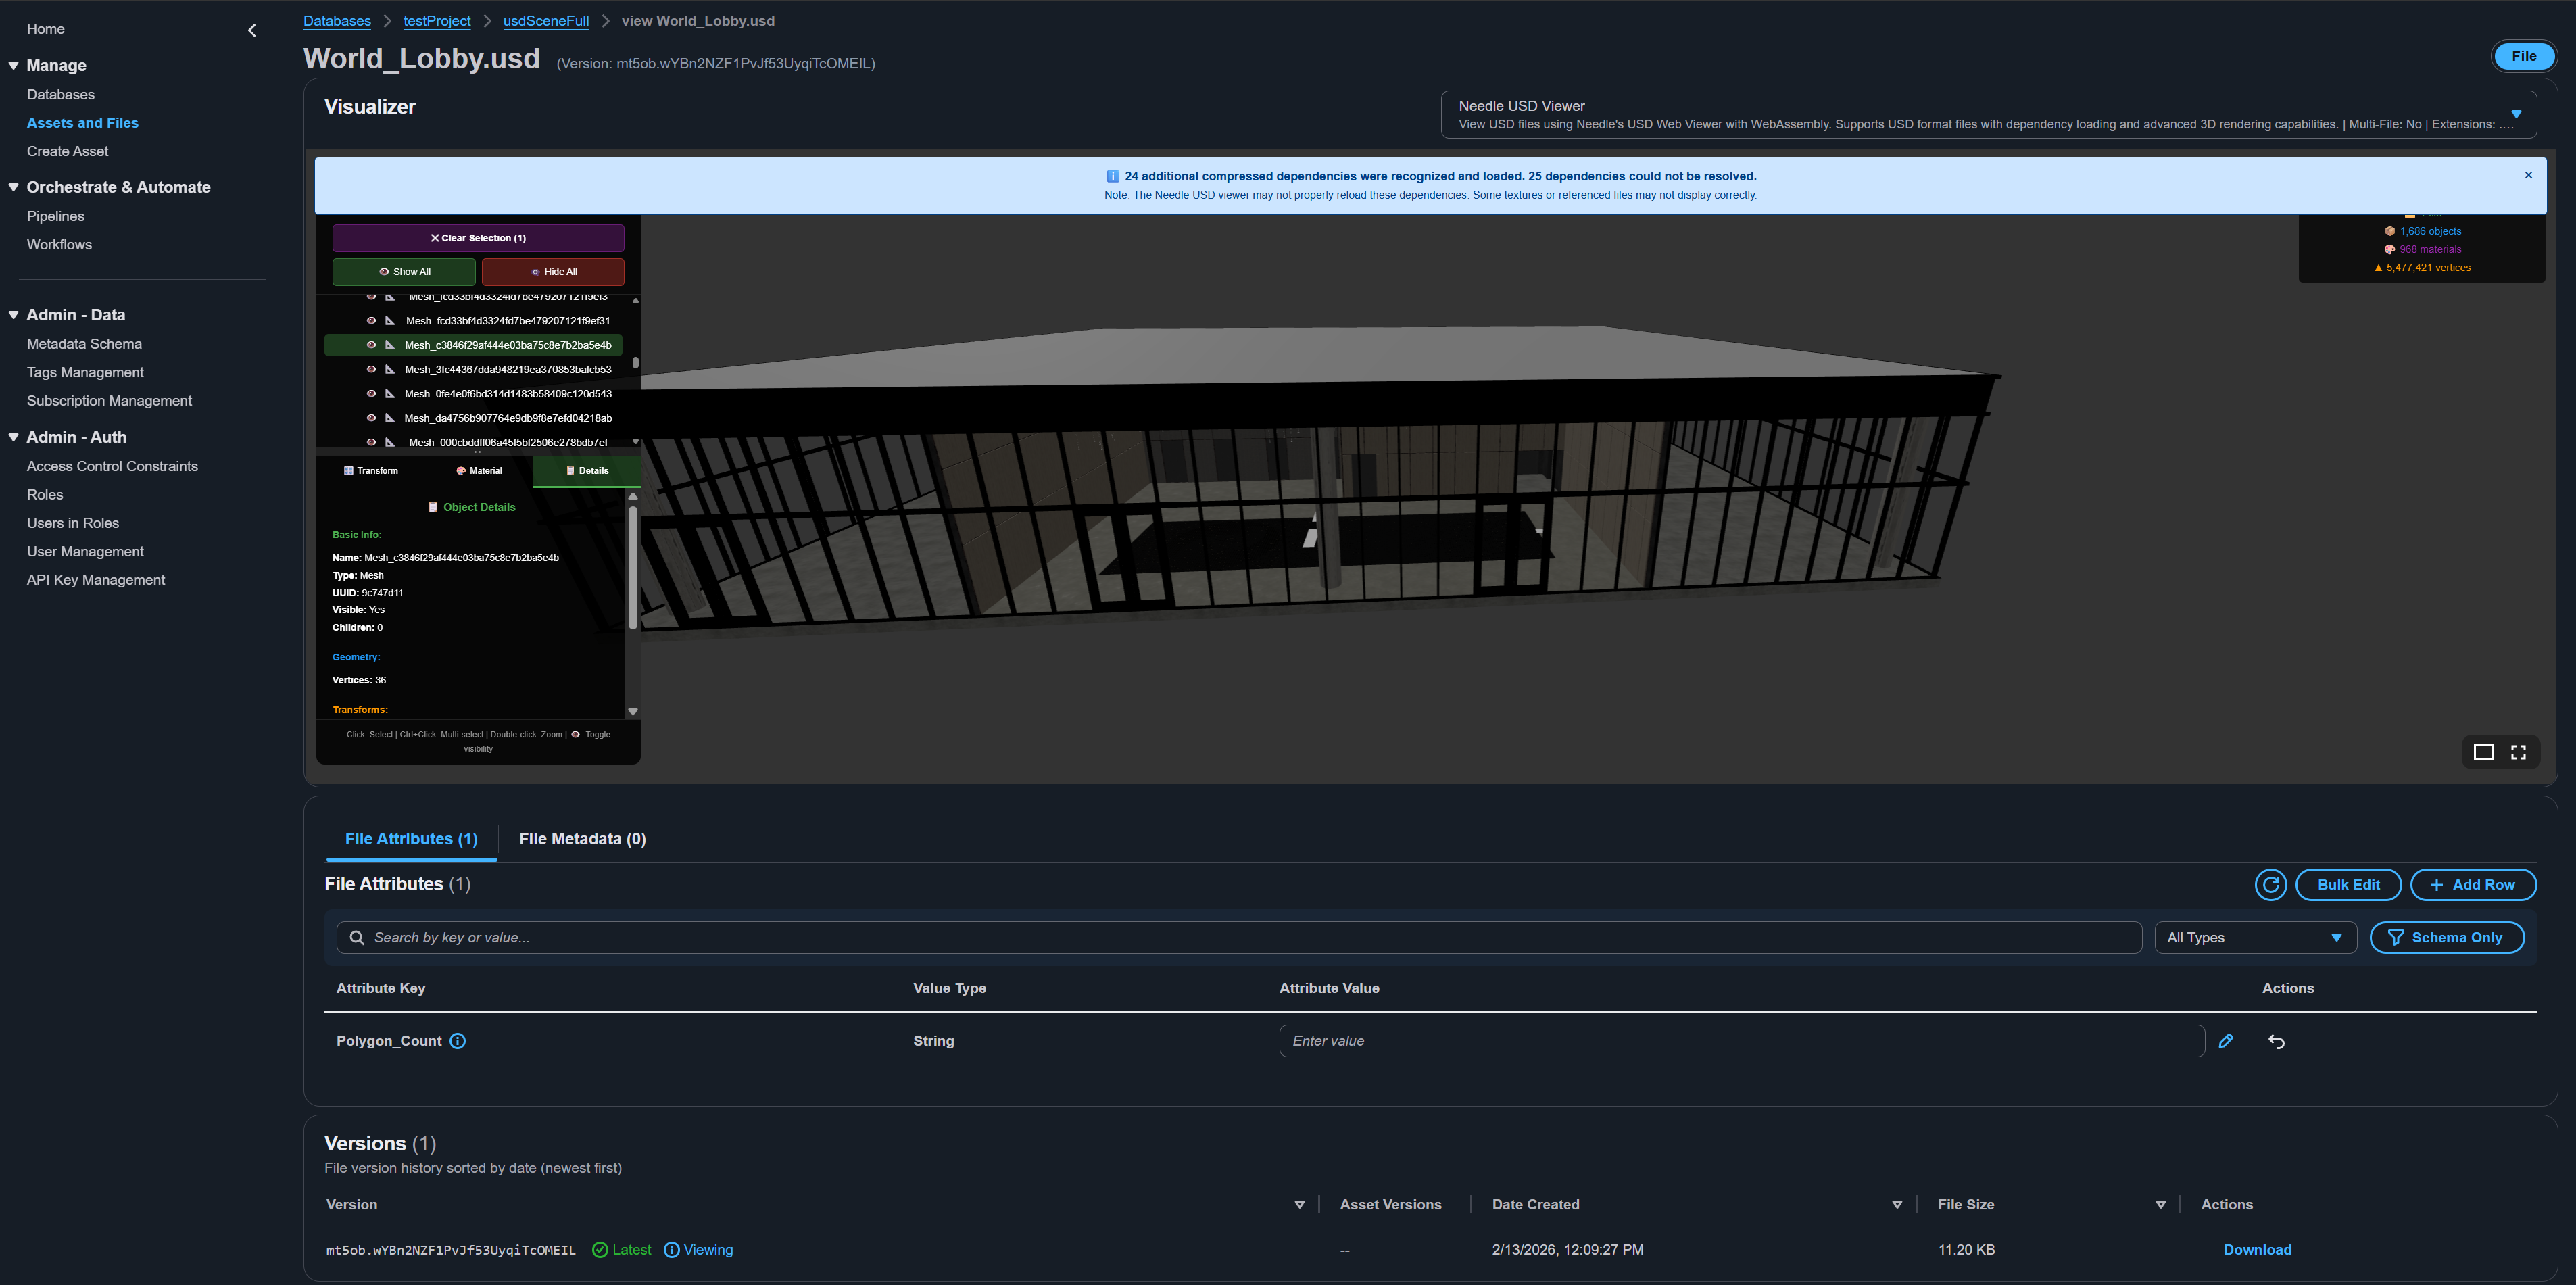Screen dimensions: 2576x1285
Task: Open the testProject breadcrumb link
Action: click(437, 21)
